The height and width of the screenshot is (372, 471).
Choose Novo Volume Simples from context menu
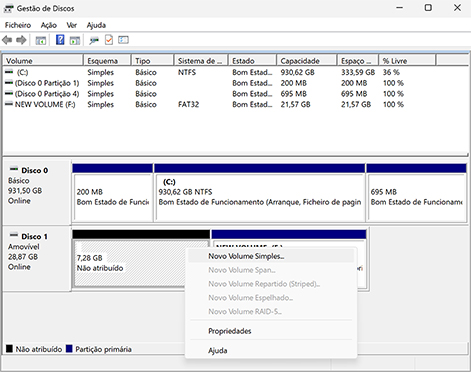coord(271,256)
